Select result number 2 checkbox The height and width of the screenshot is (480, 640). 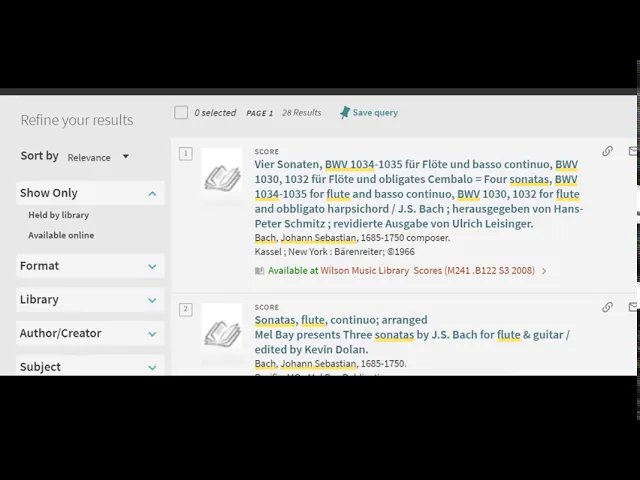pos(186,309)
